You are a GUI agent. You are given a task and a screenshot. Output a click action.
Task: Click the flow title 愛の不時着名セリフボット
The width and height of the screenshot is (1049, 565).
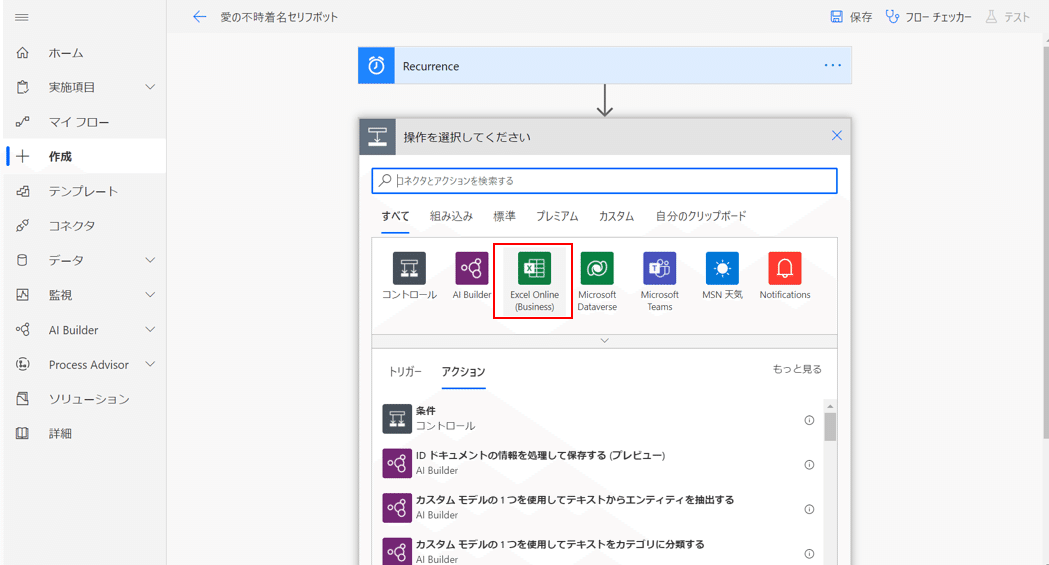tap(279, 17)
